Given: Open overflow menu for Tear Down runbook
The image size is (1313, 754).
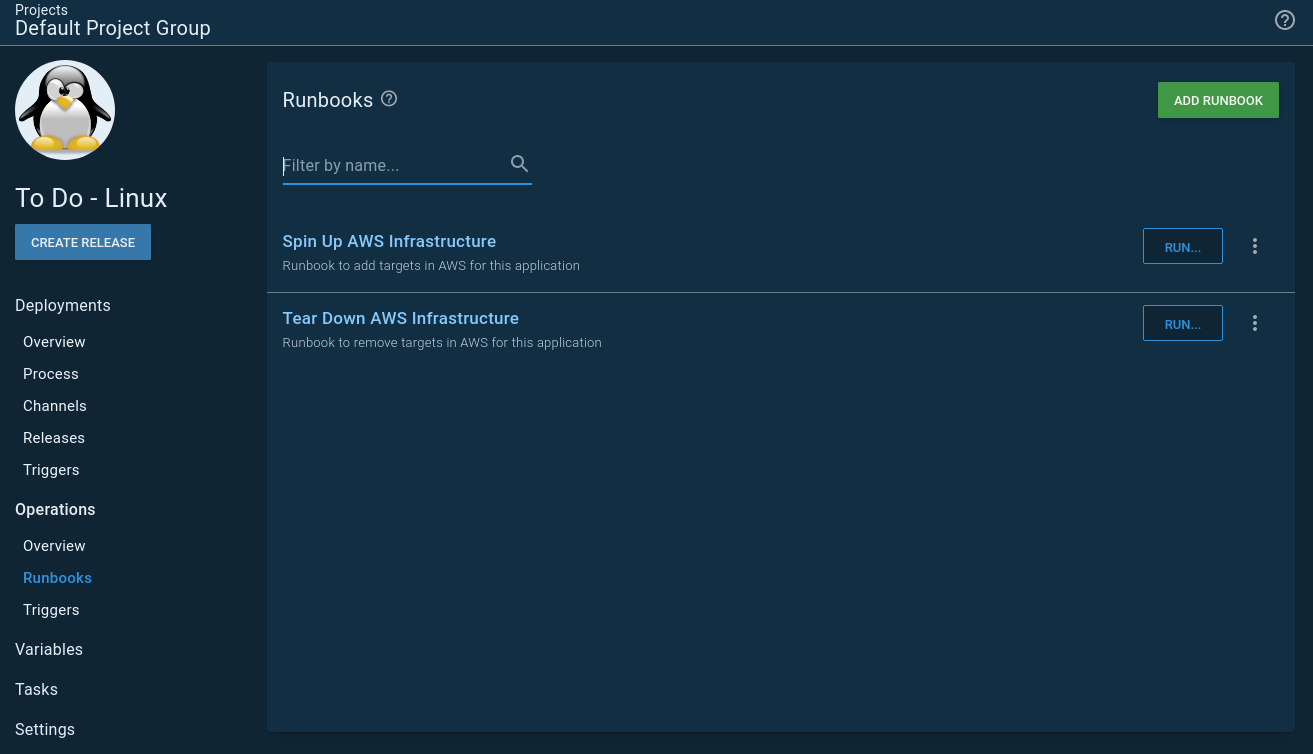Looking at the screenshot, I should [x=1255, y=323].
